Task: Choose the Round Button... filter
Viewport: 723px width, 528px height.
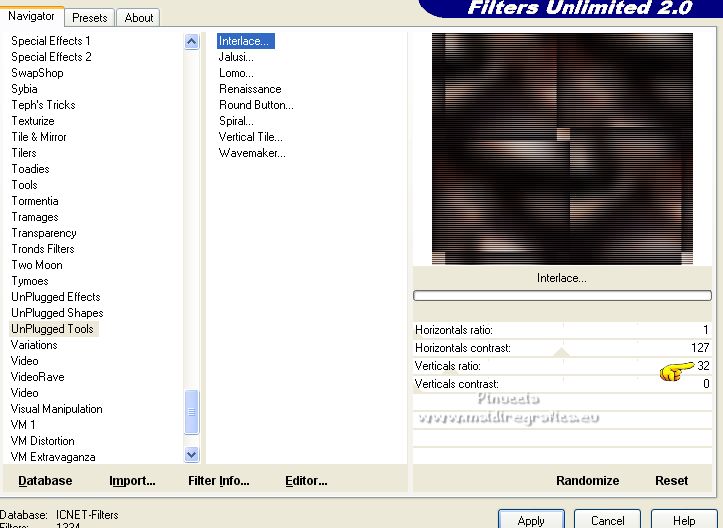Action: [x=256, y=105]
